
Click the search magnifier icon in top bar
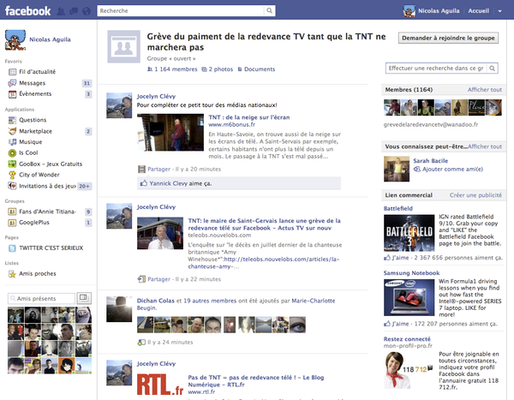click(269, 11)
